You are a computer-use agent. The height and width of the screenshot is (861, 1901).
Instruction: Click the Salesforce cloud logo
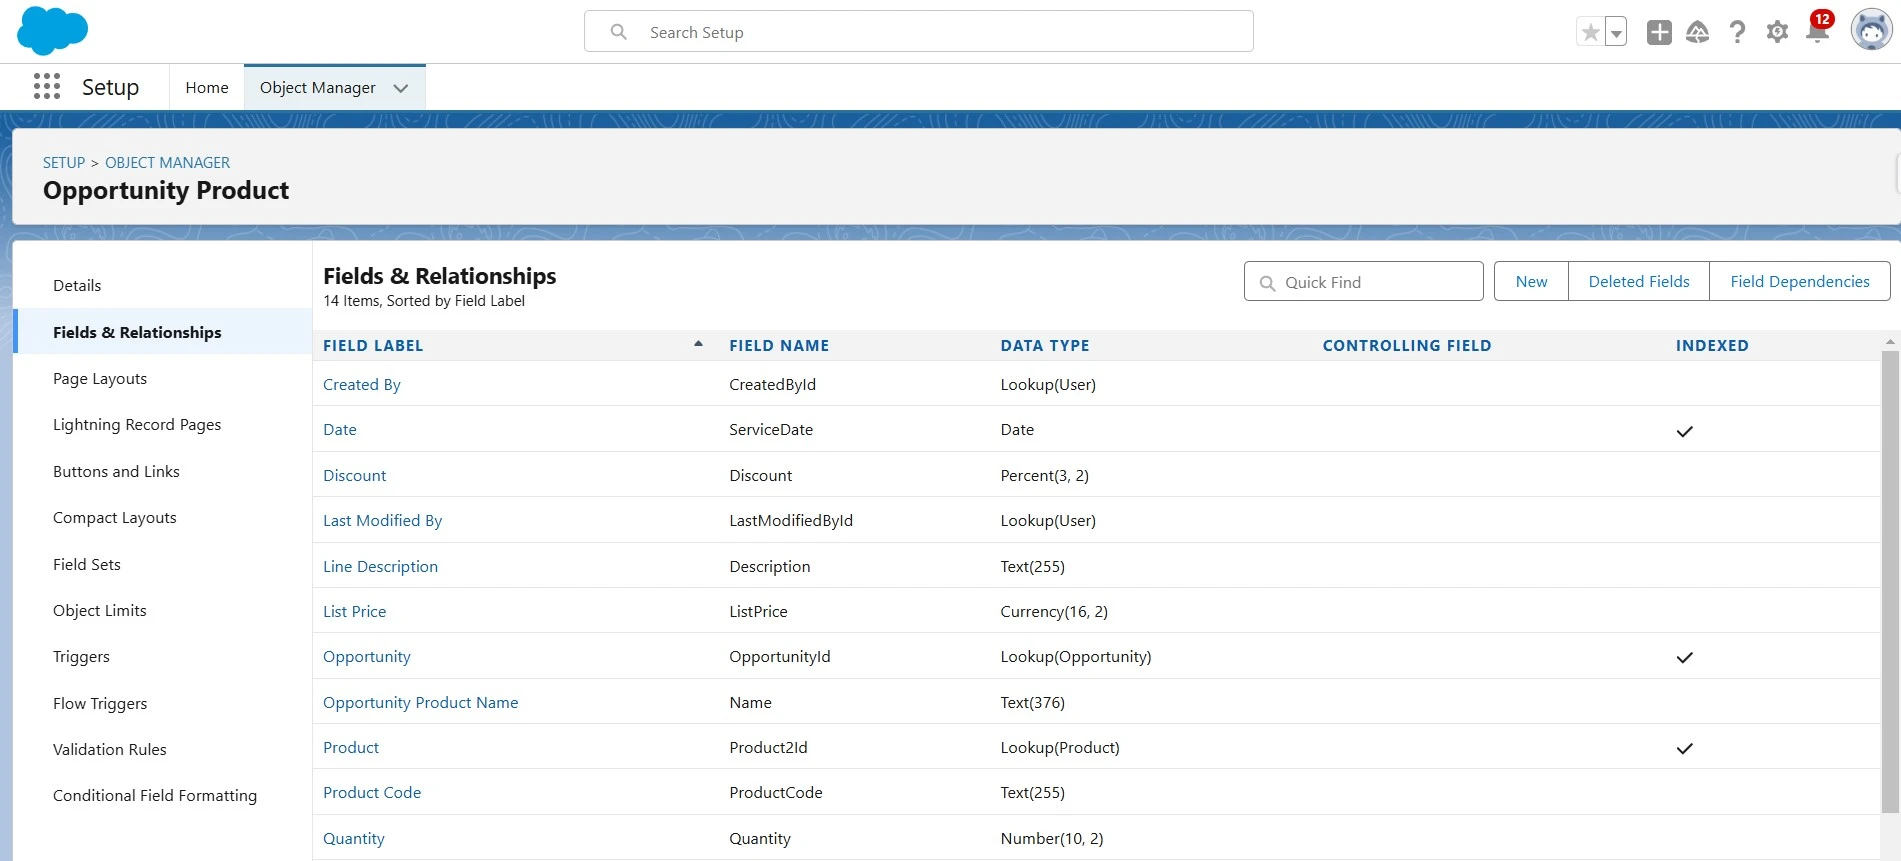52,31
